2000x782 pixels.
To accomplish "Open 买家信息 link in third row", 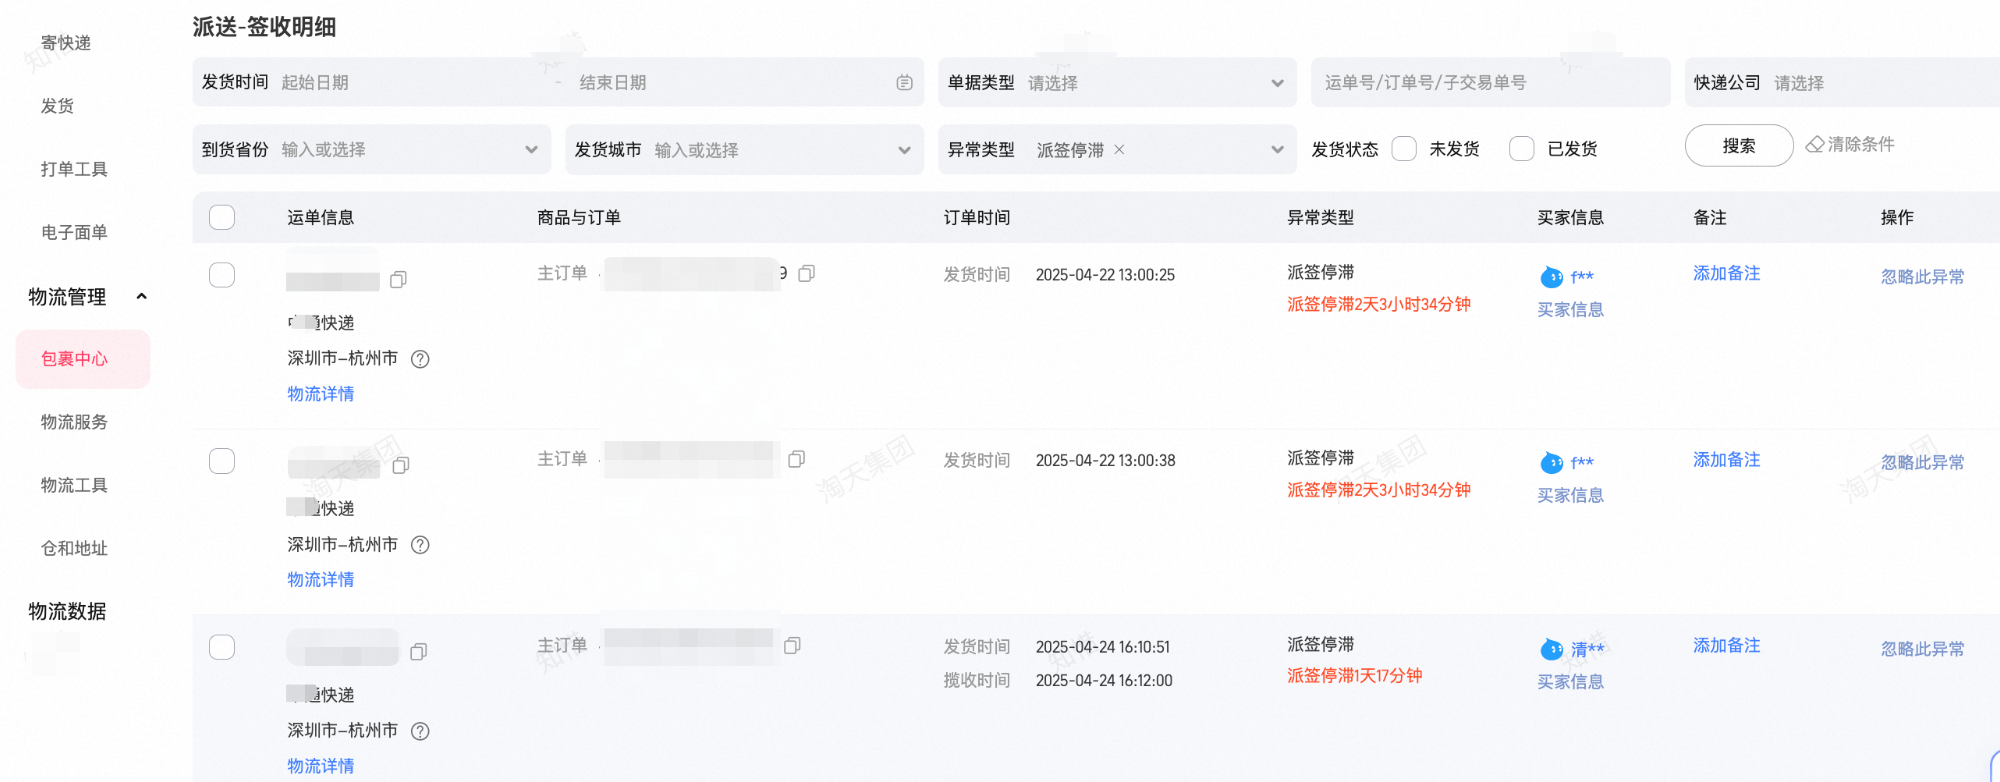I will (x=1570, y=682).
